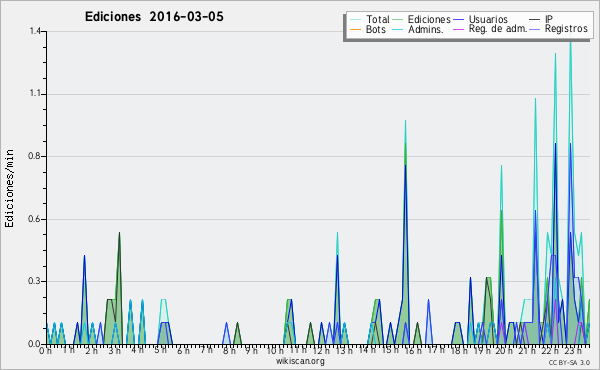Click the 1.4 value on y-axis
600x370 pixels.
point(35,31)
